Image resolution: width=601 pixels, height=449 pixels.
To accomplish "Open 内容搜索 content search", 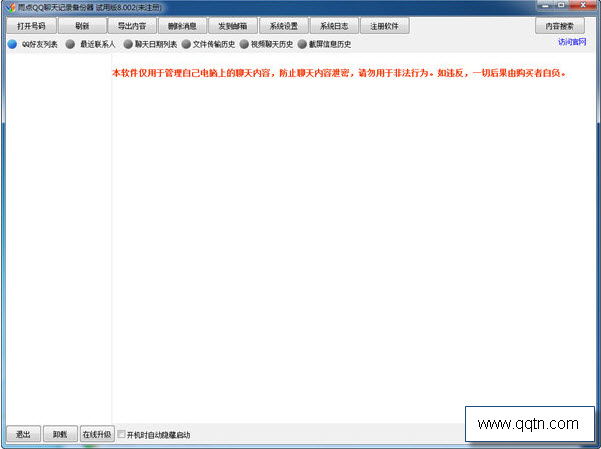I will (x=560, y=26).
